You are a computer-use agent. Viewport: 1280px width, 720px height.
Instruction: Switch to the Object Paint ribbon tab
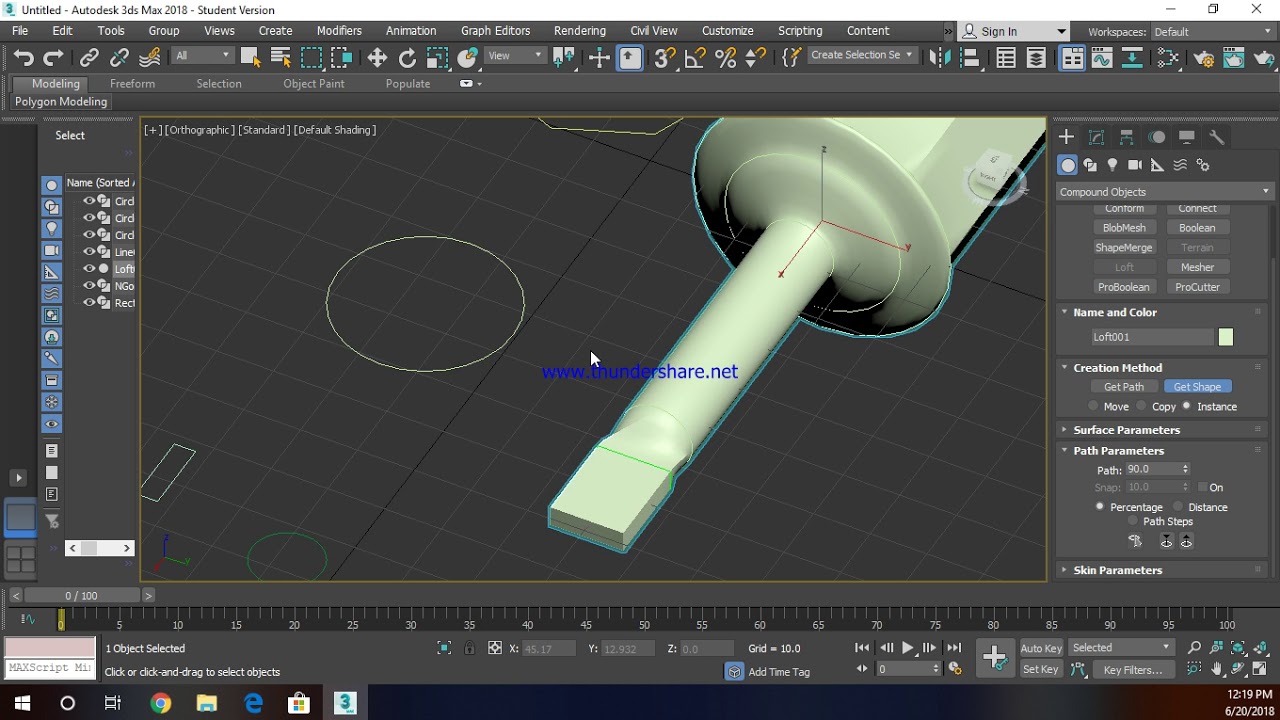click(x=313, y=84)
